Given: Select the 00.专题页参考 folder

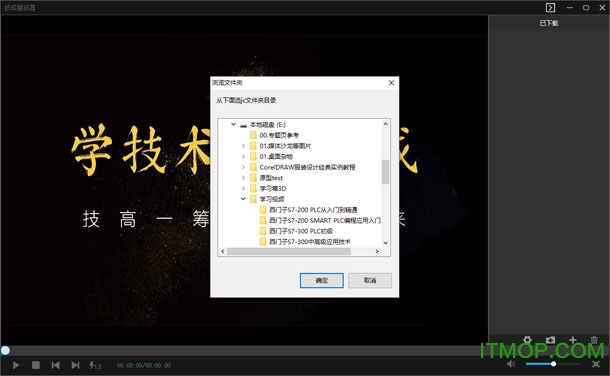Looking at the screenshot, I should coord(274,135).
